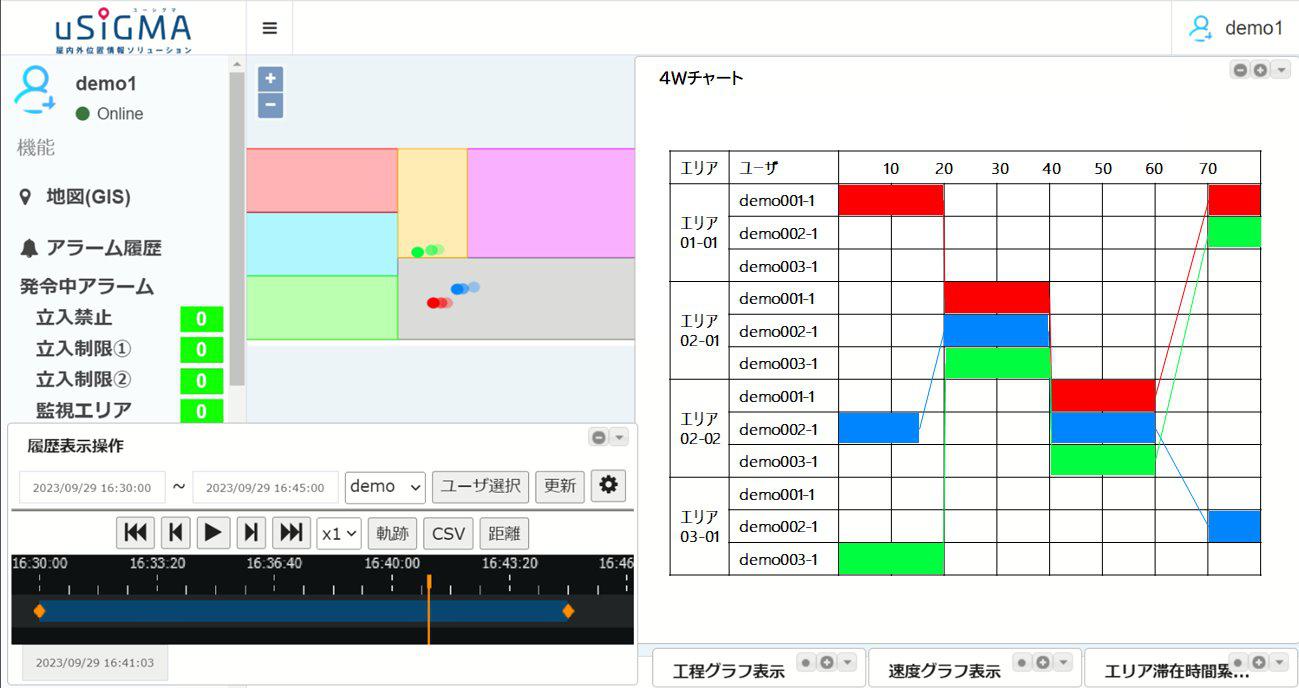Maximize the 4Wチャート panel with plus icon
Image resolution: width=1299 pixels, height=688 pixels.
1260,70
